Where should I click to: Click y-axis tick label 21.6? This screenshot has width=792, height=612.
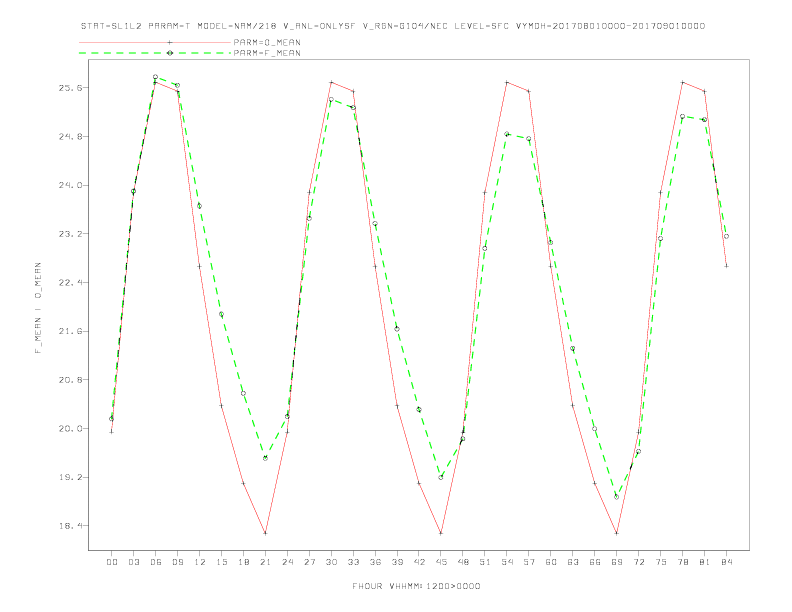click(x=68, y=331)
